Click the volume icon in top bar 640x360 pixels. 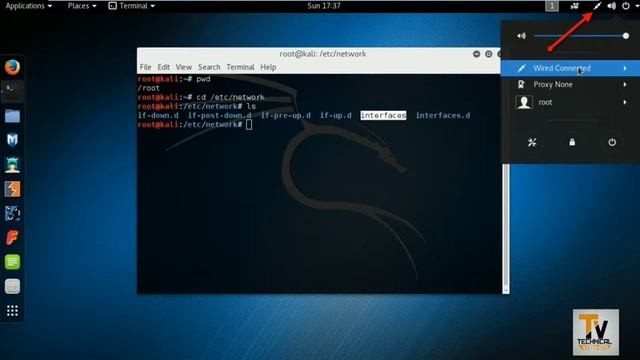coord(611,6)
